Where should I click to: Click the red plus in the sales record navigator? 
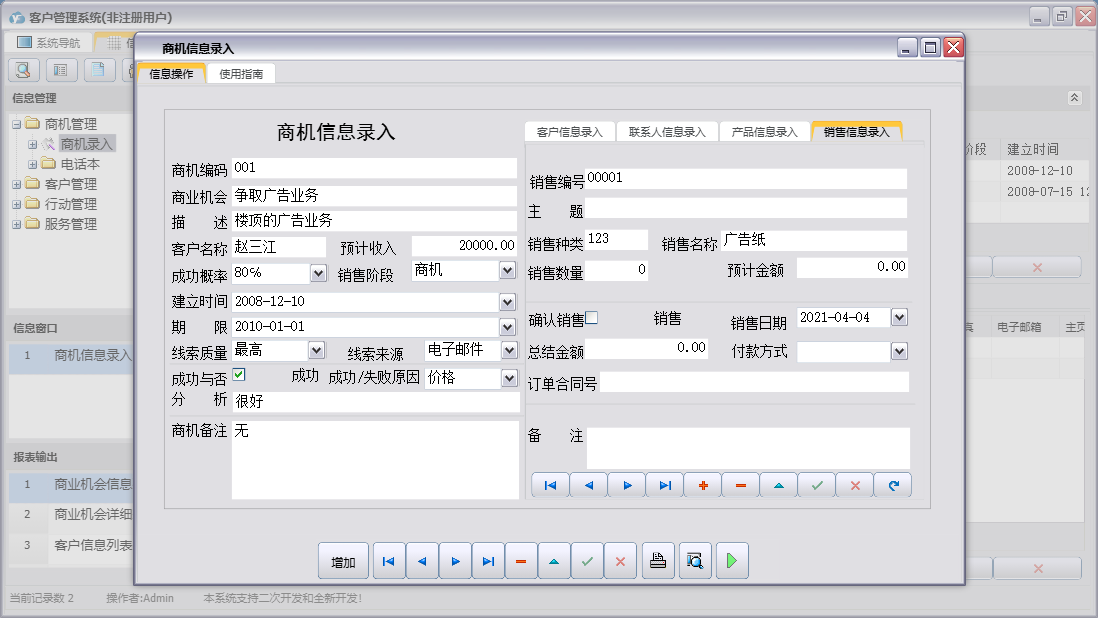(x=703, y=485)
